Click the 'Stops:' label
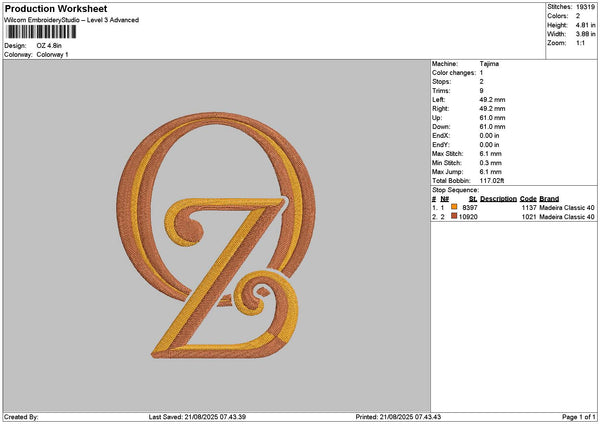Viewport: 600px width, 424px height. tap(442, 82)
